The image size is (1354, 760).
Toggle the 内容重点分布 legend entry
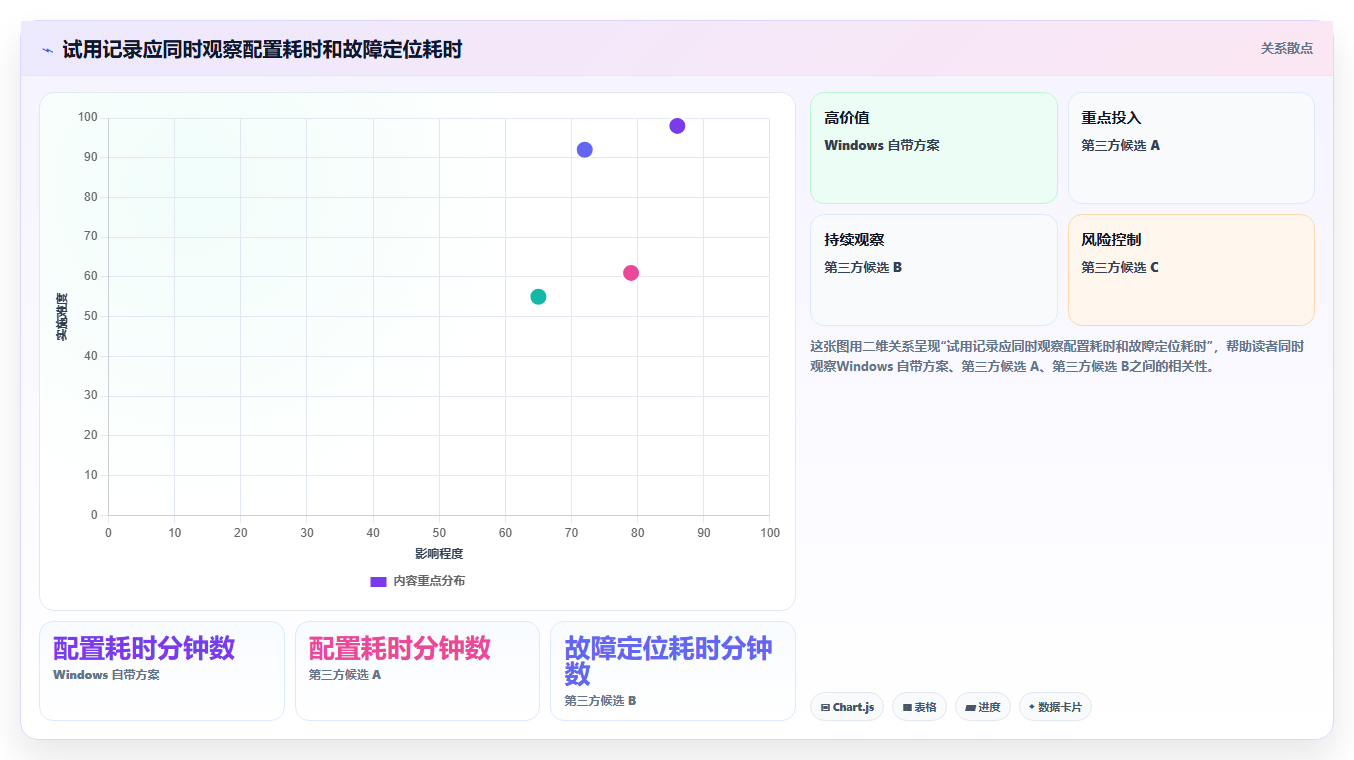click(417, 581)
